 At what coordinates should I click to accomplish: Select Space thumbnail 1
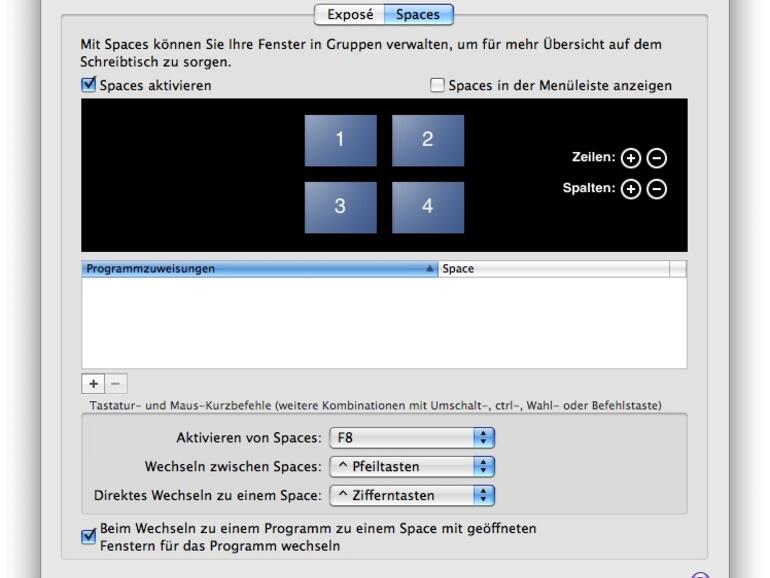pyautogui.click(x=340, y=140)
